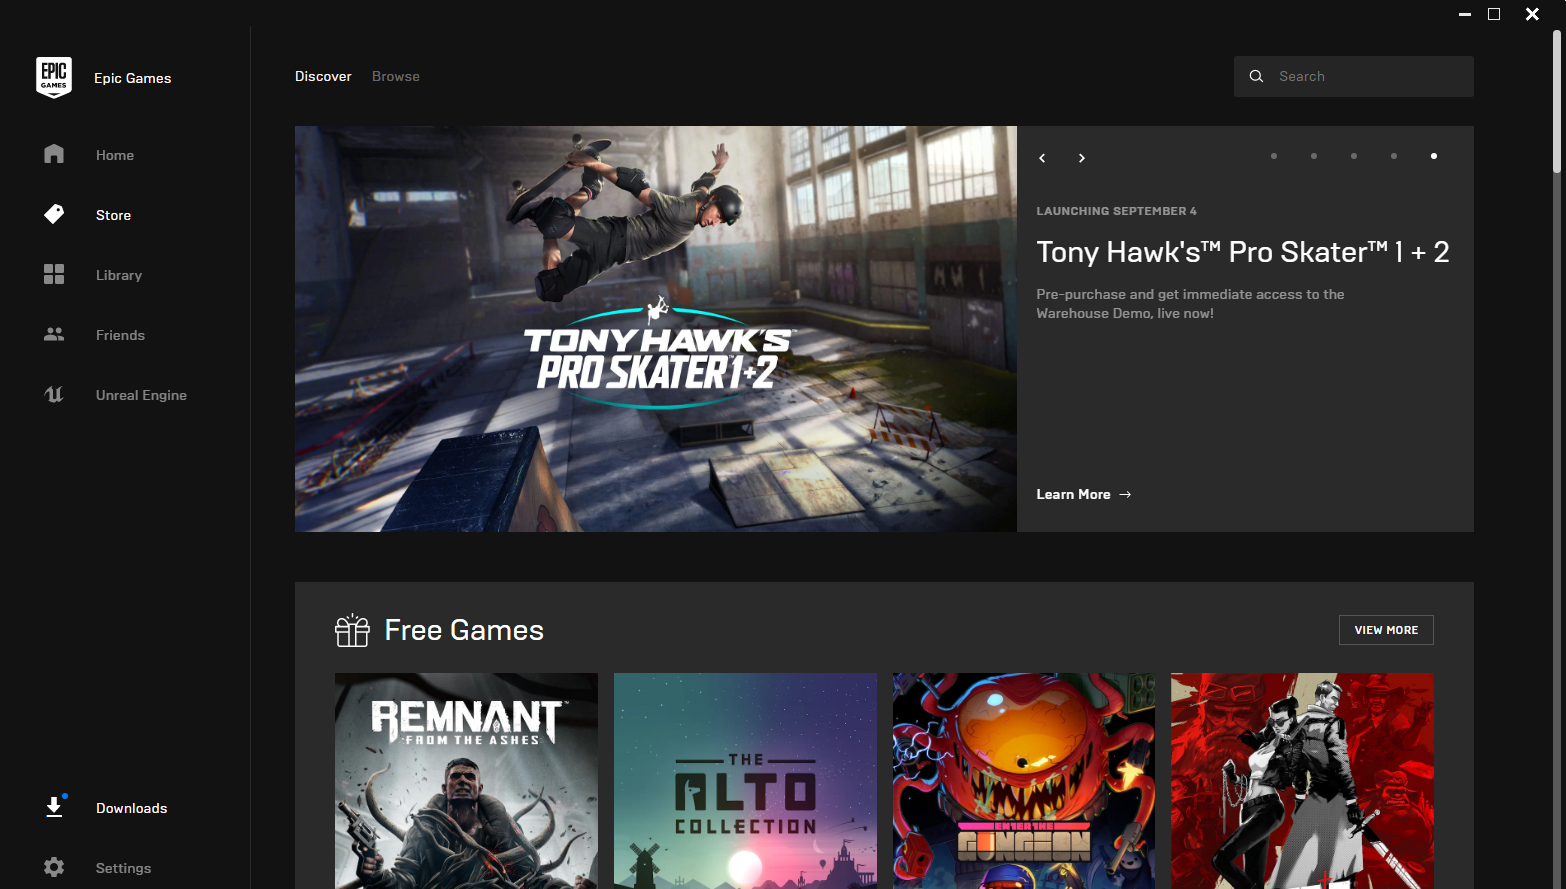Open The Alto Collection game card

745,781
